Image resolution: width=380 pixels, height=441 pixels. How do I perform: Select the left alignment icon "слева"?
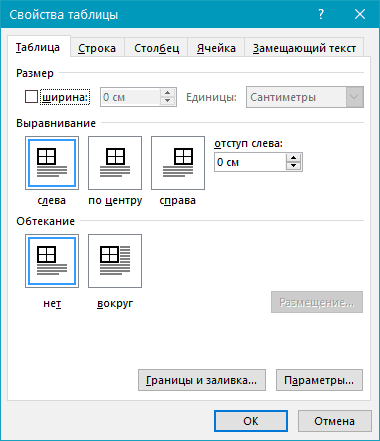click(52, 163)
